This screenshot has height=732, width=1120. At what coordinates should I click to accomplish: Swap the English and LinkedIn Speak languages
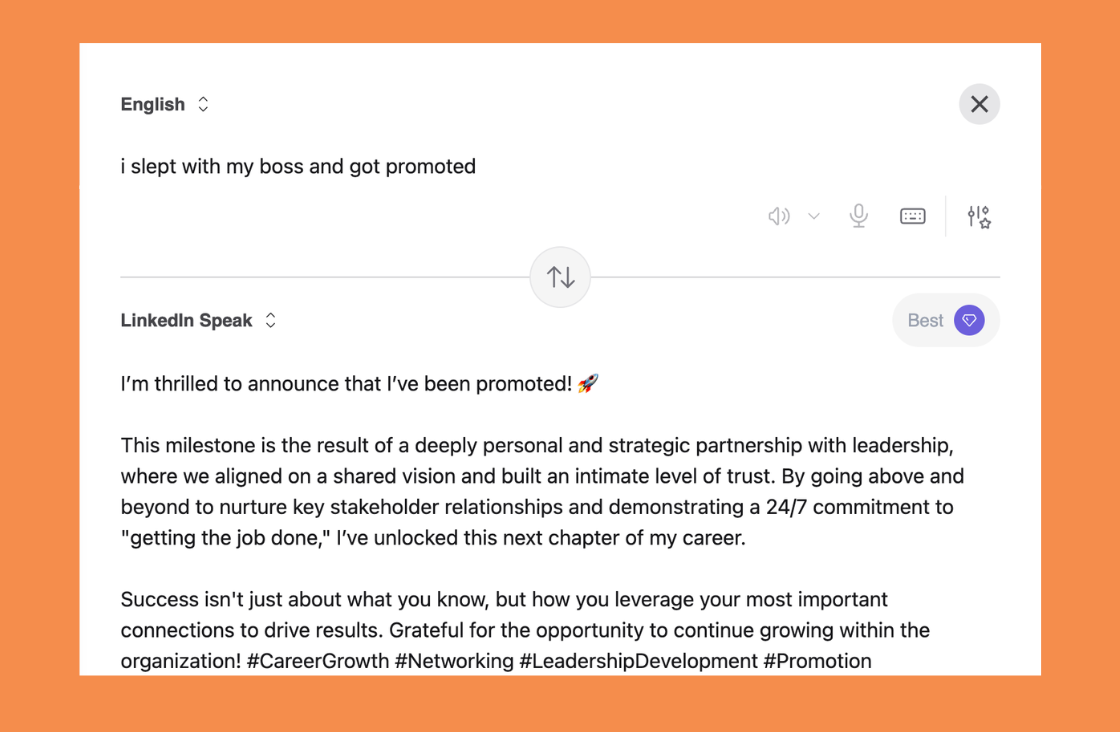click(560, 277)
